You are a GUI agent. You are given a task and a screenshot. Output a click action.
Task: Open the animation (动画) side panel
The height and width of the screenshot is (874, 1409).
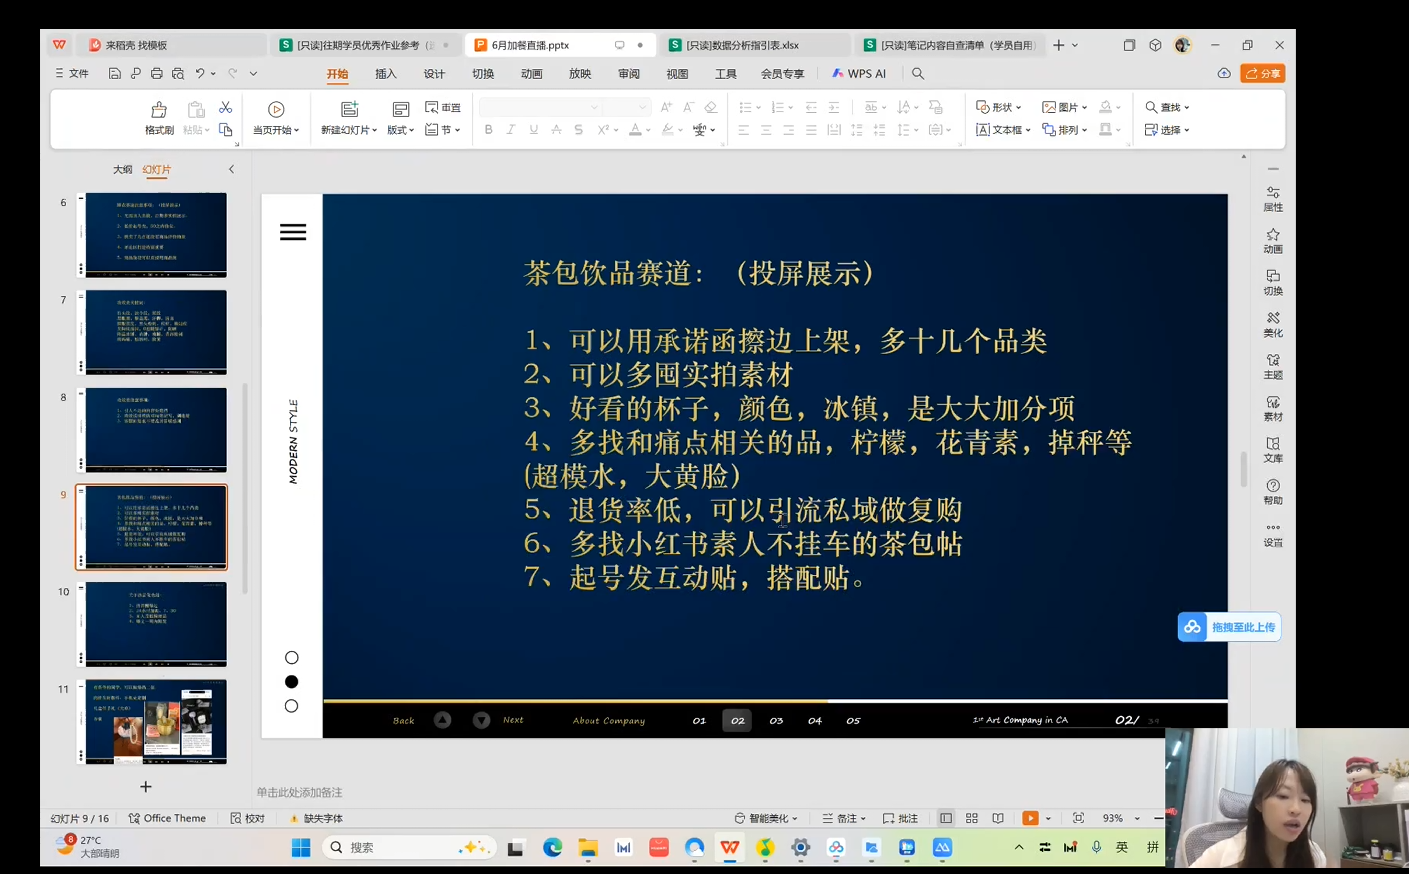click(1272, 240)
